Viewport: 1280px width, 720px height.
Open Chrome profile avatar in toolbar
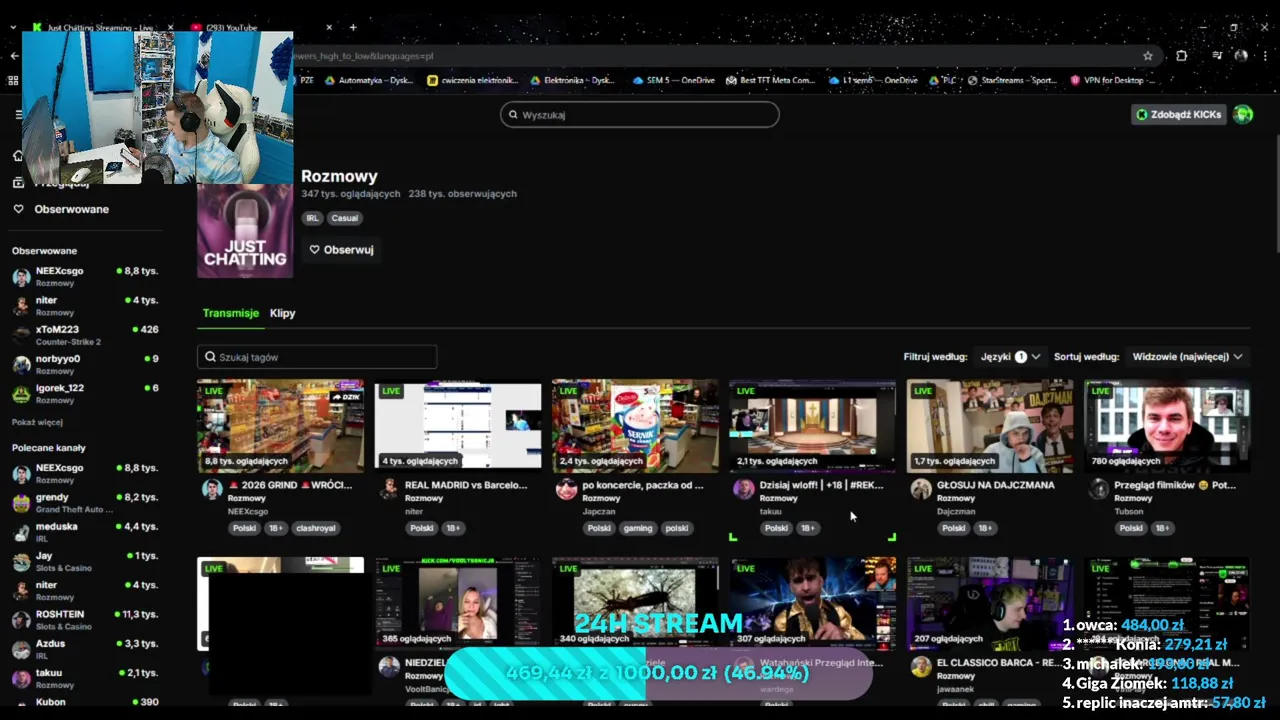point(1241,56)
